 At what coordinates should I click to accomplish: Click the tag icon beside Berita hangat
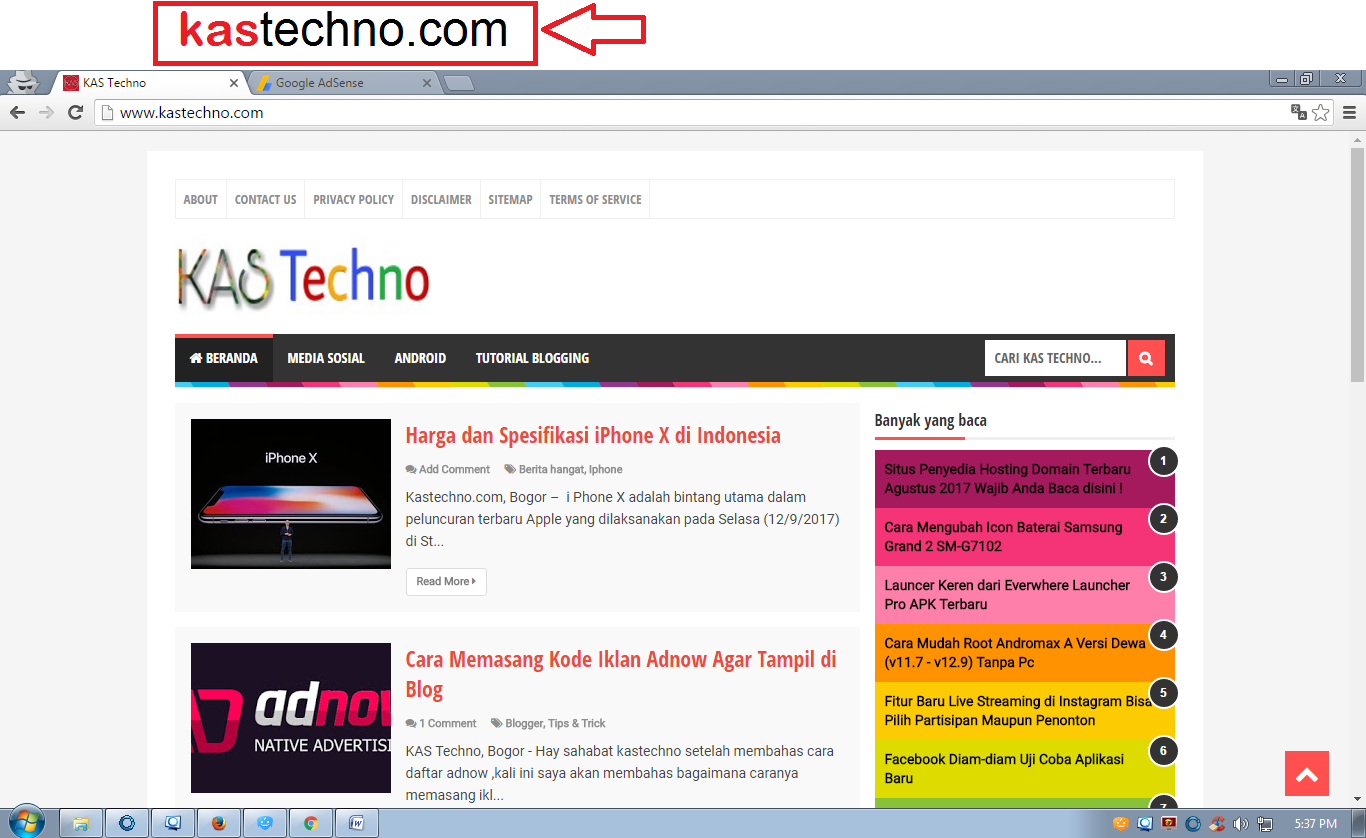point(508,469)
